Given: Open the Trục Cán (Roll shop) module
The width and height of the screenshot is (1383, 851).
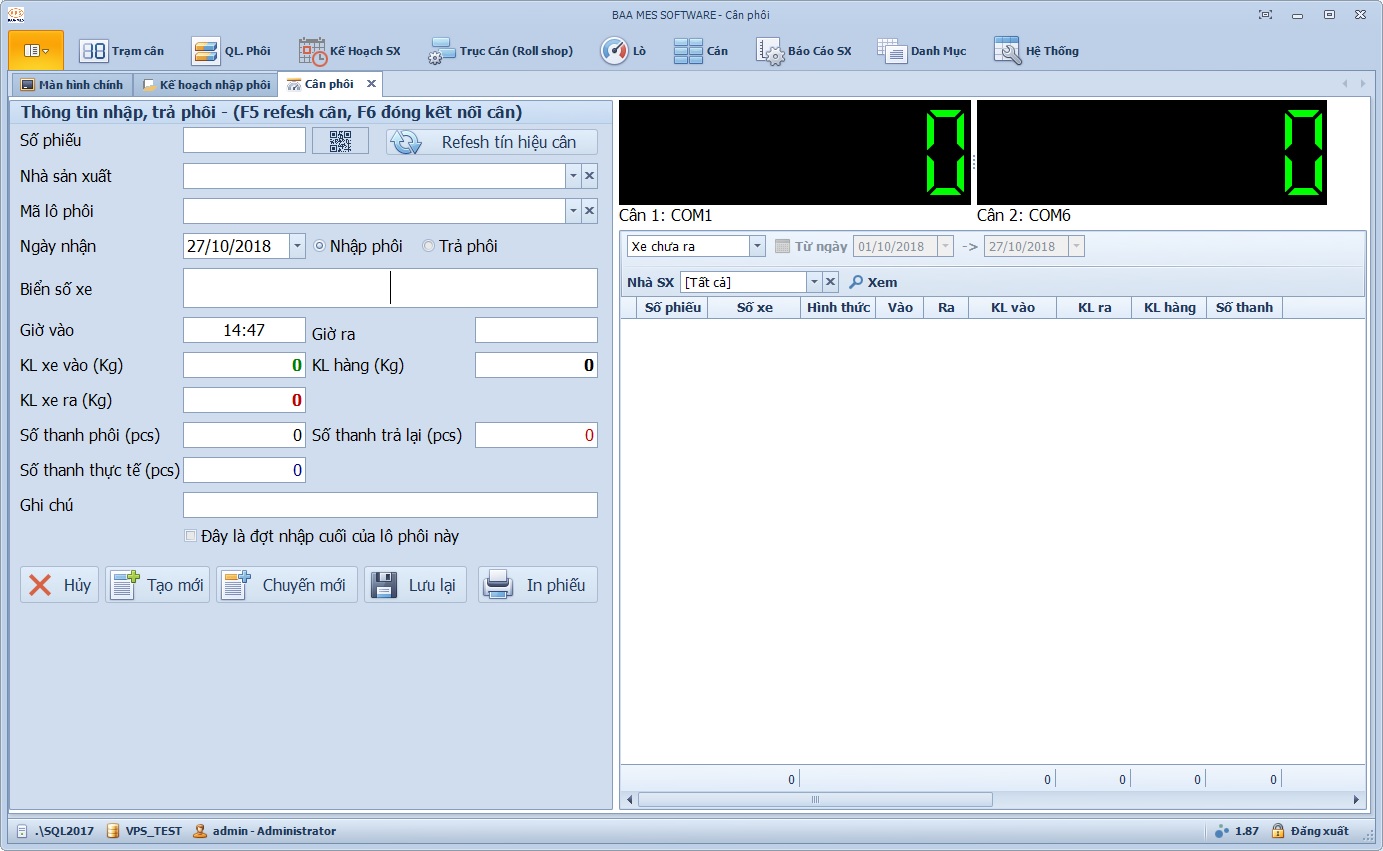Looking at the screenshot, I should coord(501,51).
